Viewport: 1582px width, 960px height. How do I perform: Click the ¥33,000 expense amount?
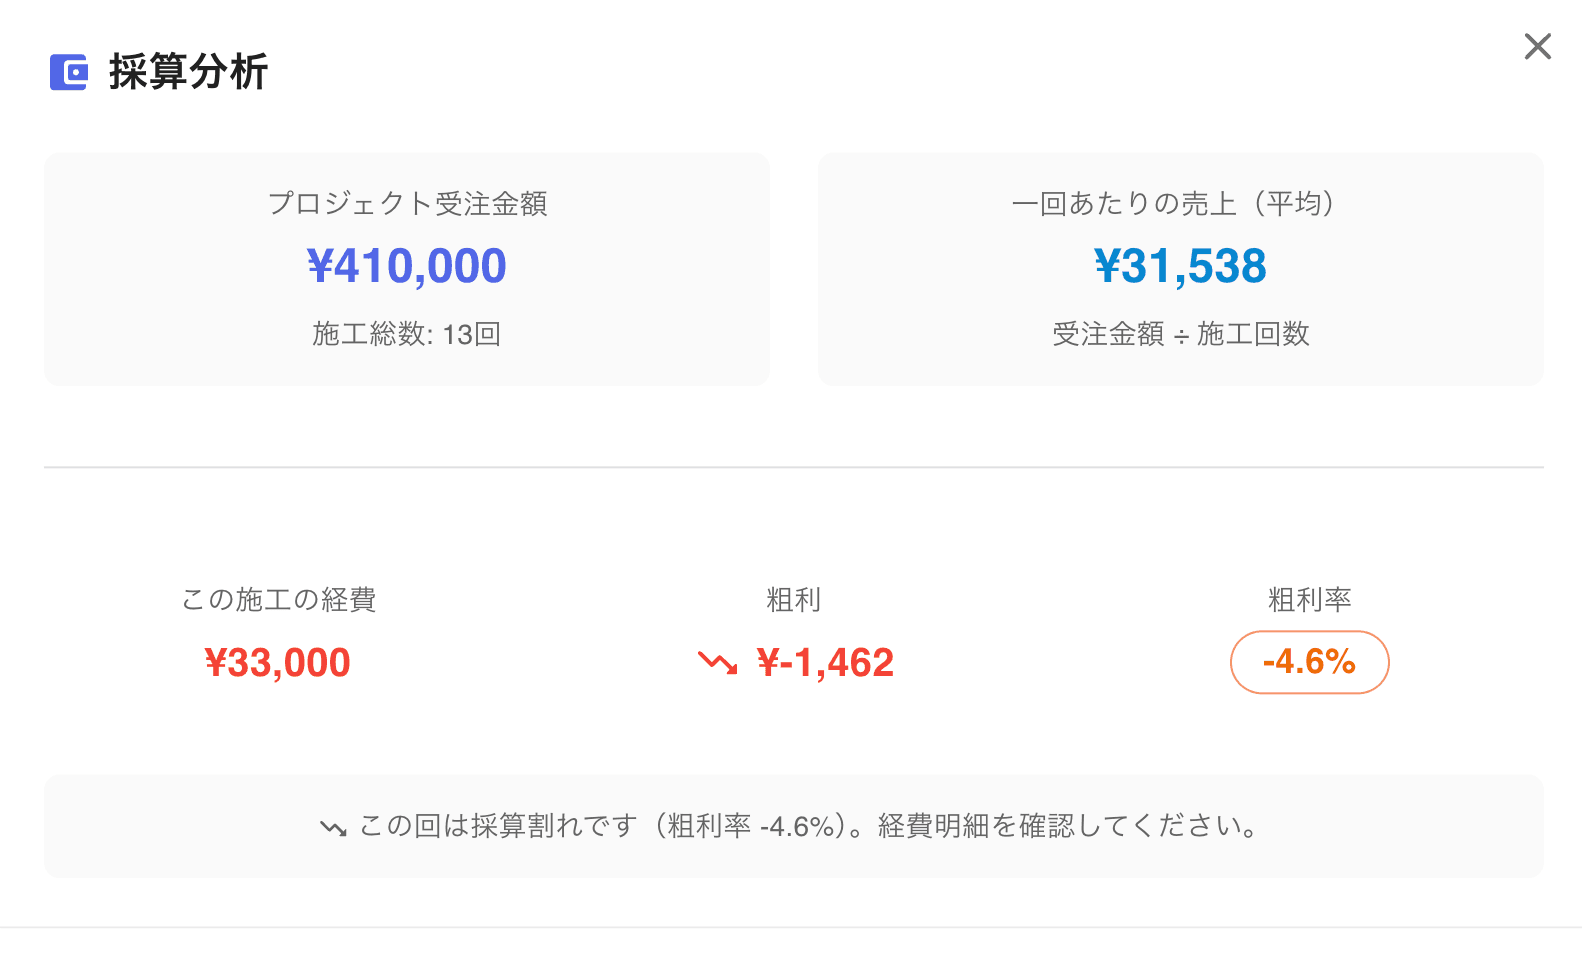pos(277,662)
